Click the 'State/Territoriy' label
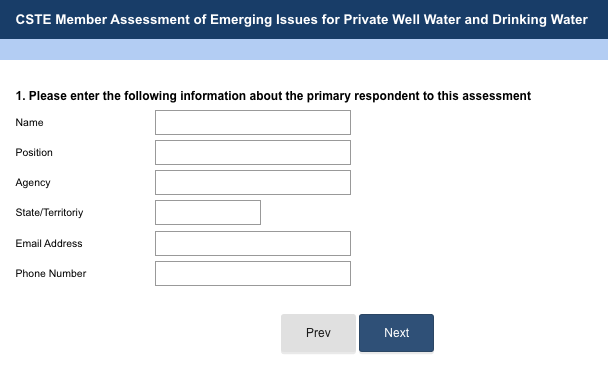Image resolution: width=608 pixels, height=387 pixels. pos(49,213)
